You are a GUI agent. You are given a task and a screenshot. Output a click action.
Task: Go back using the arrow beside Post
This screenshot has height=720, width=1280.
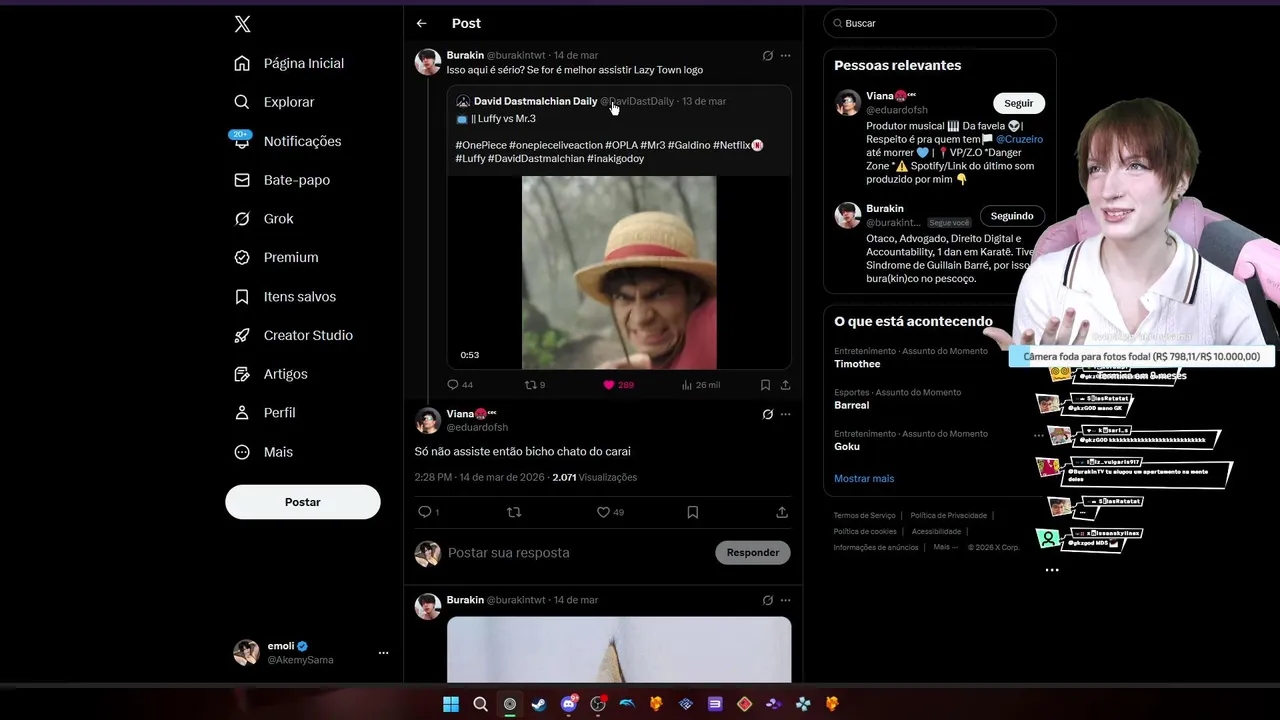[x=421, y=23]
